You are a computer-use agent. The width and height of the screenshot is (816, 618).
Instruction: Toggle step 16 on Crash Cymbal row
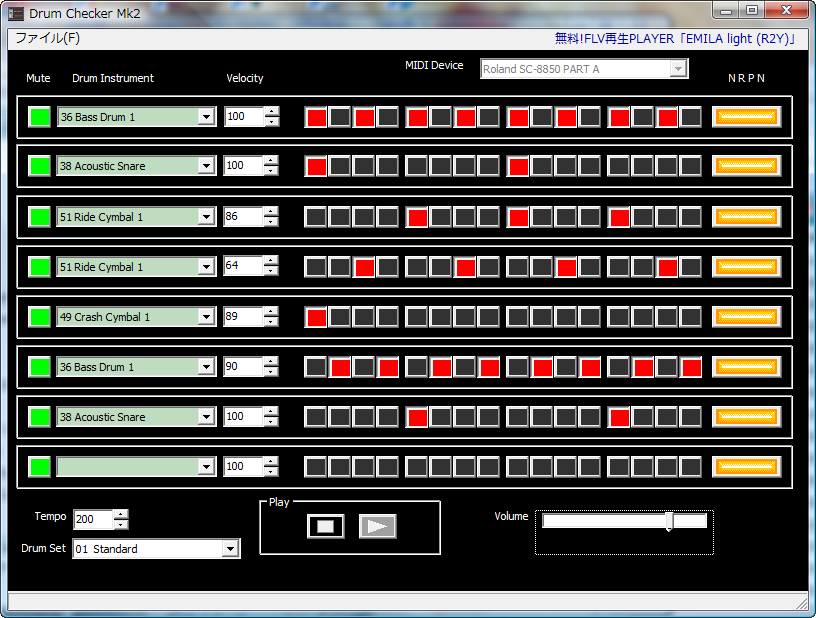(x=691, y=317)
